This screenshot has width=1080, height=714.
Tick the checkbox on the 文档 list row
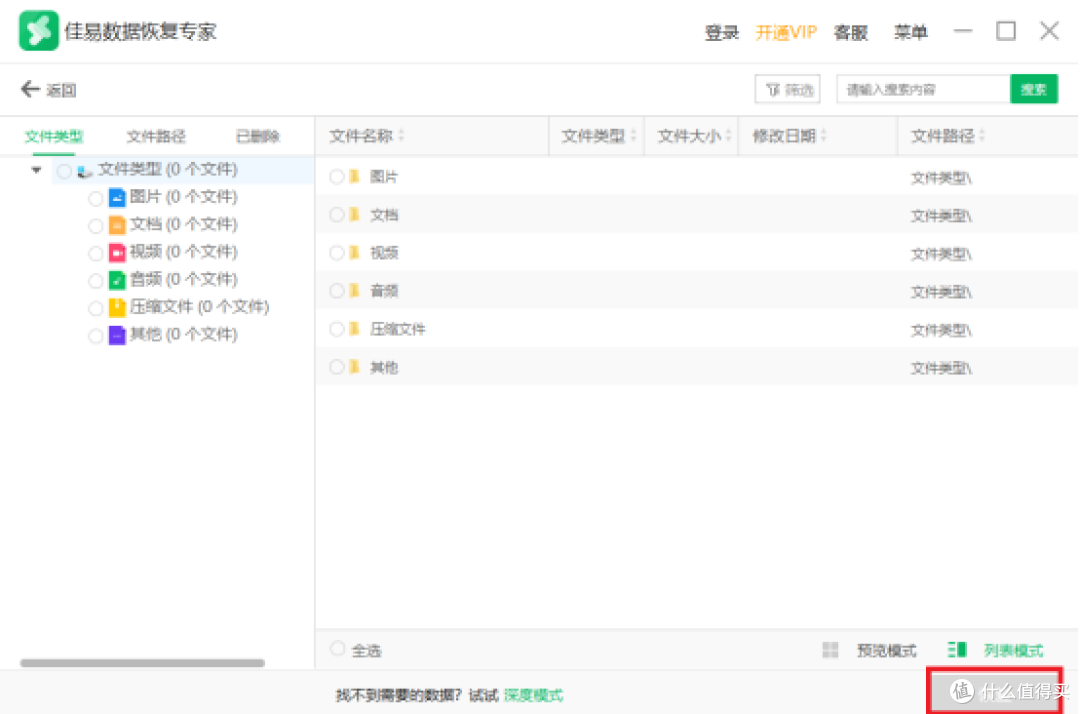(x=336, y=215)
